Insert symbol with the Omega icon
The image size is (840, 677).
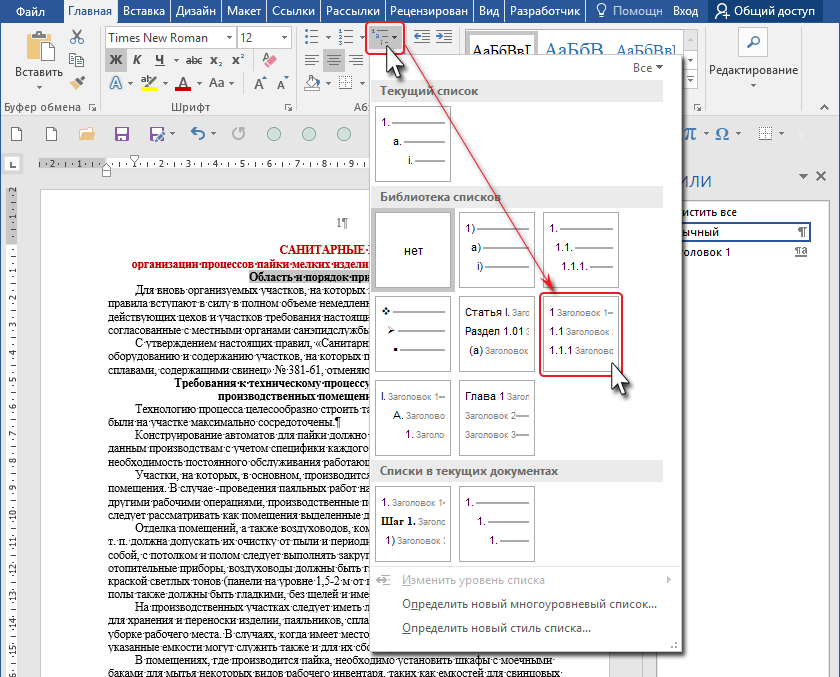tap(721, 133)
